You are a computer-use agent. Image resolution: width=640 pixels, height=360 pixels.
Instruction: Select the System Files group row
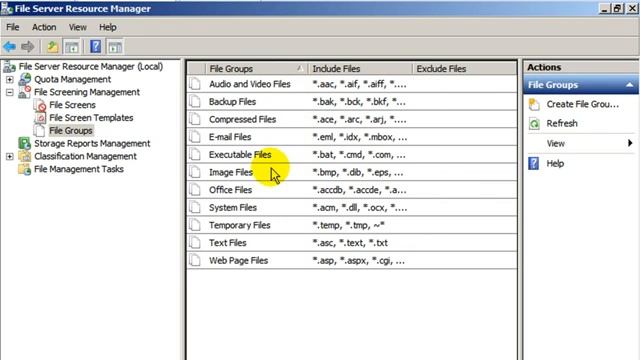351,207
